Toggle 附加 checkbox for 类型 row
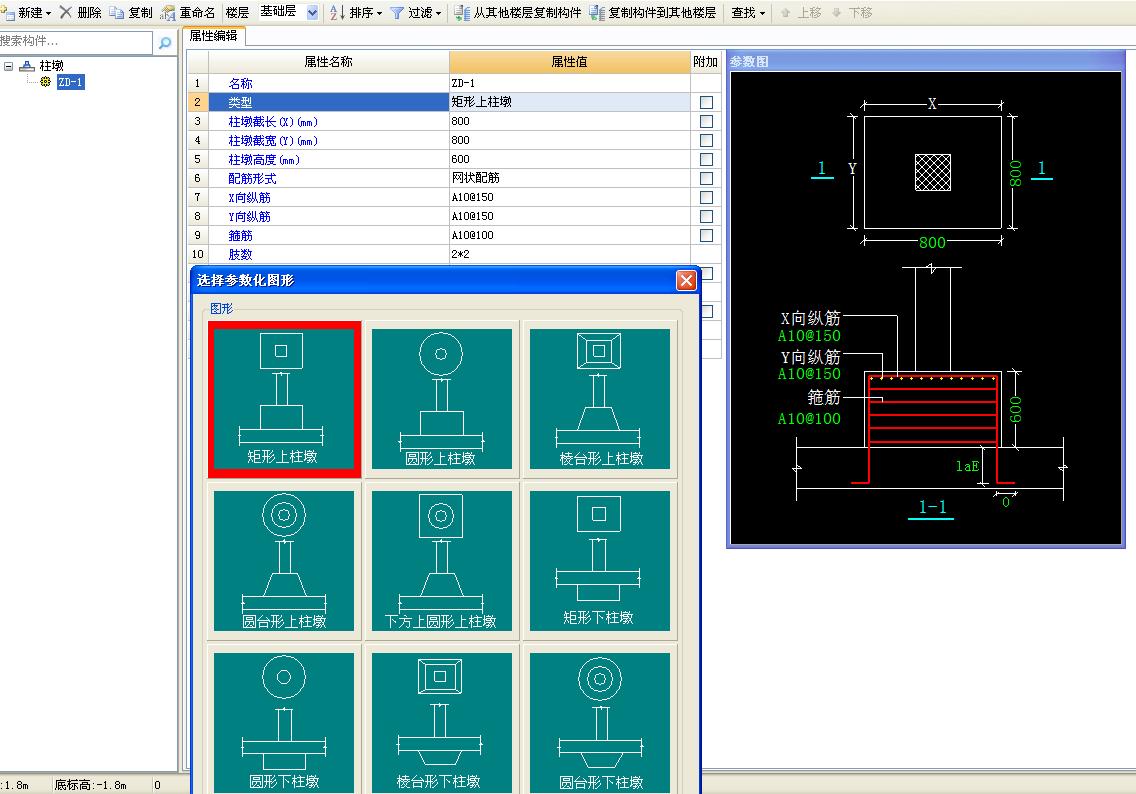 pos(706,103)
